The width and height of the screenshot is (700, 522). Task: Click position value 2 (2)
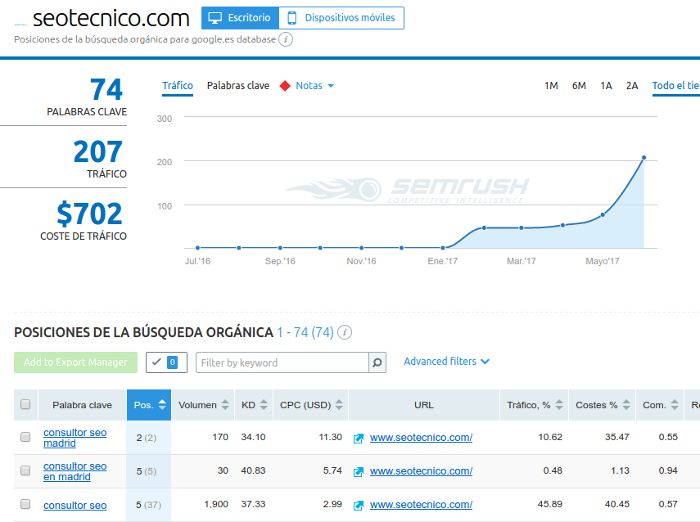tap(146, 438)
